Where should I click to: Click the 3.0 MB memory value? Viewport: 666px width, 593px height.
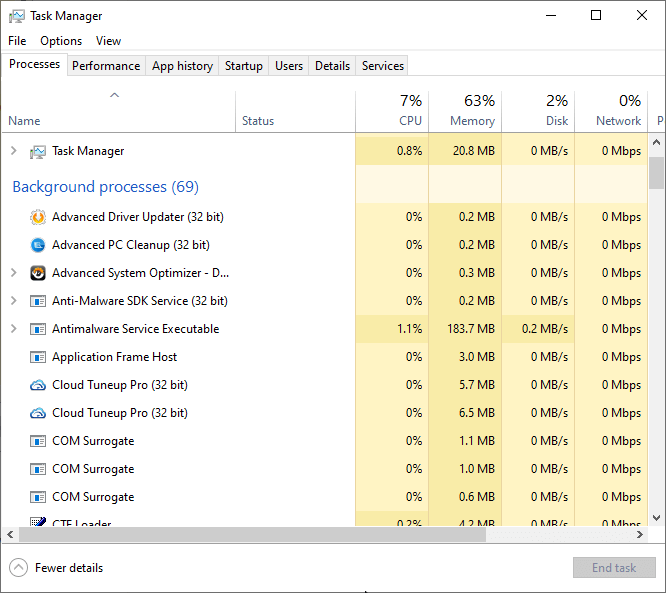click(x=477, y=357)
